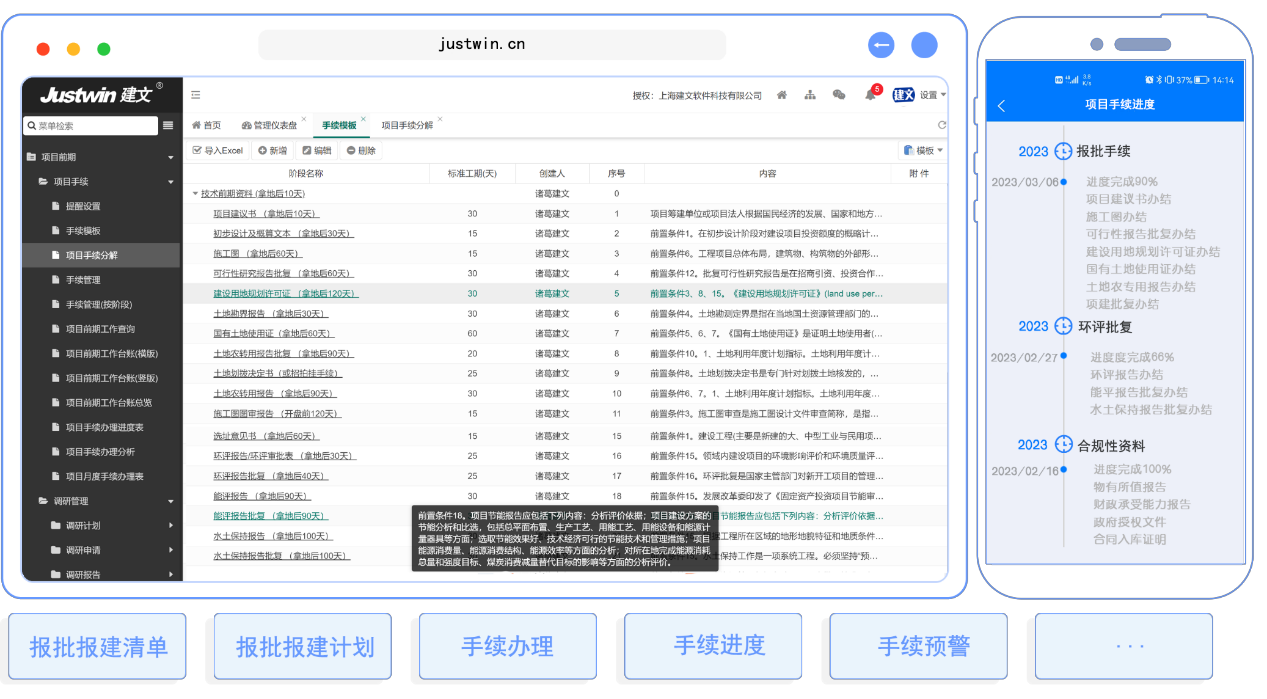Click the 导入Excel button
Viewport: 1267px width, 699px height.
(218, 150)
